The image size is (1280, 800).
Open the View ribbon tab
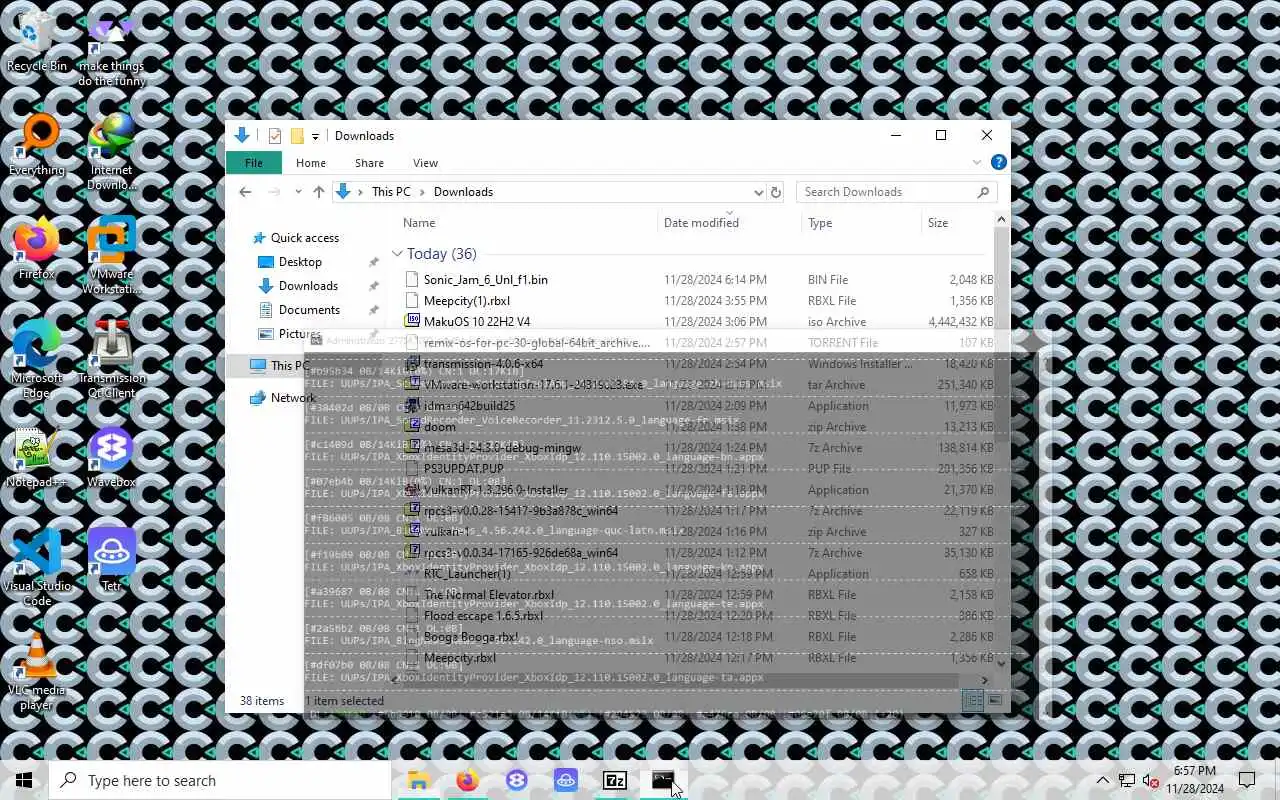(x=425, y=163)
